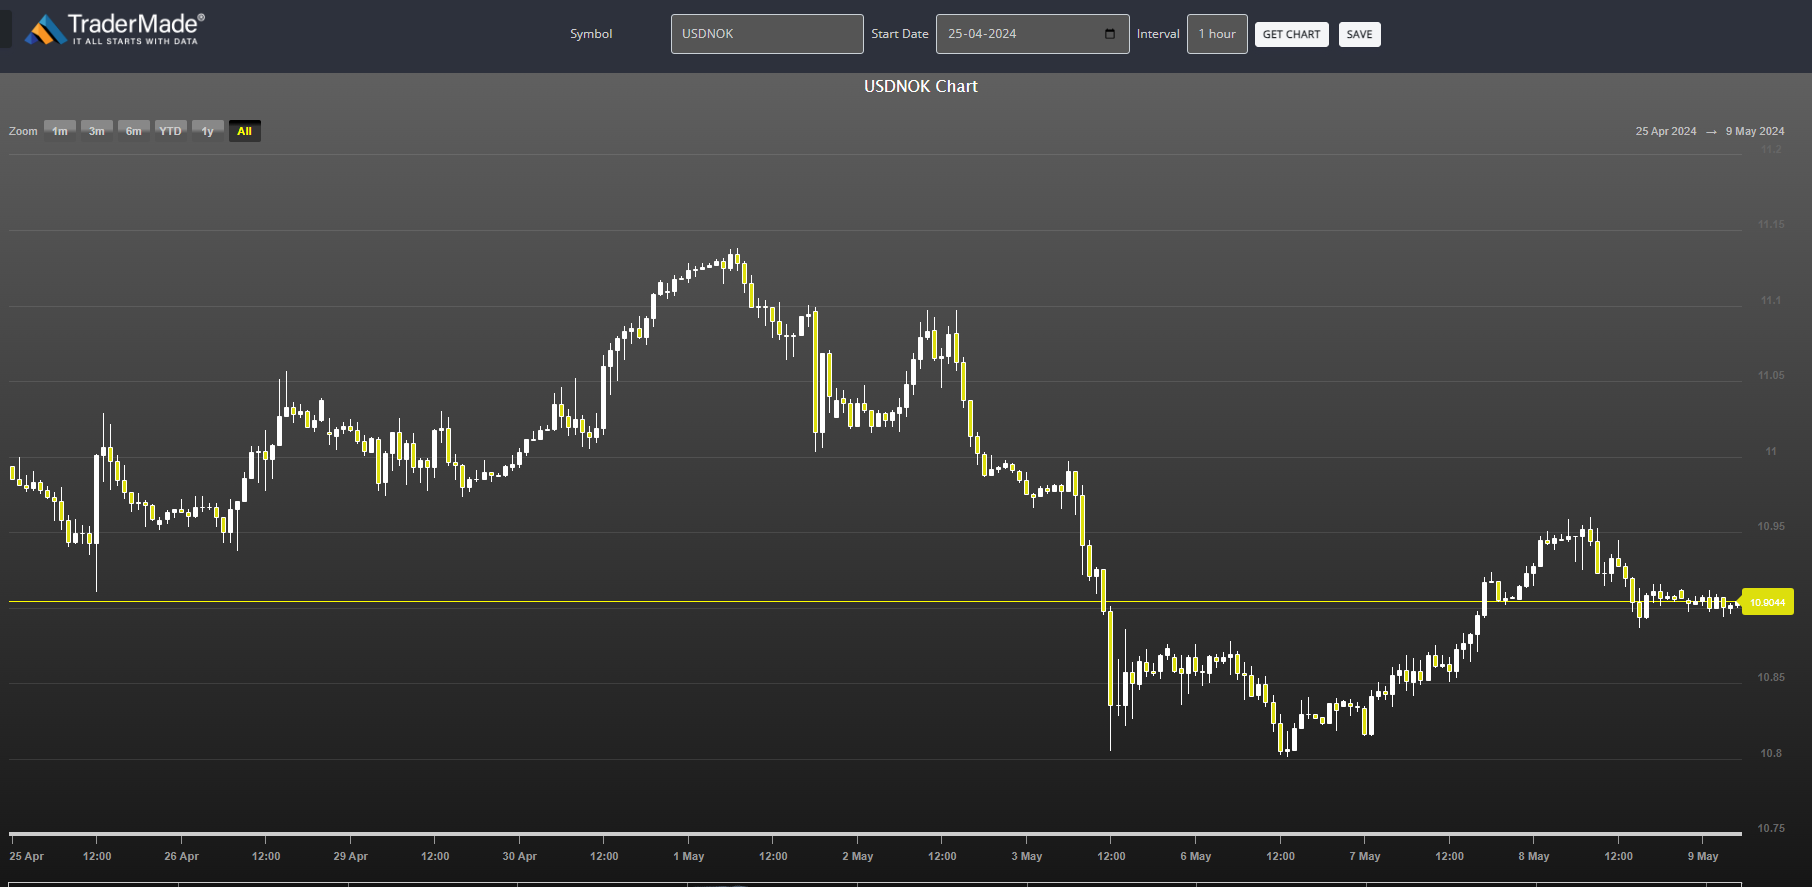Open the calendar picker in Start Date
Viewport: 1812px width, 887px height.
[x=1110, y=34]
